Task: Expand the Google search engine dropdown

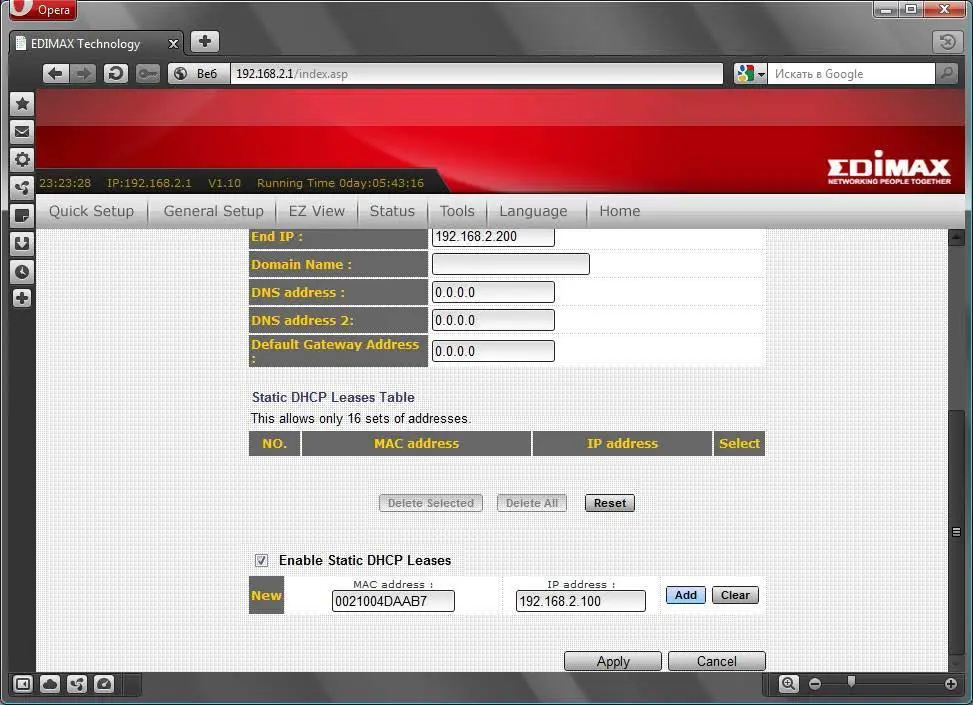Action: pyautogui.click(x=750, y=73)
